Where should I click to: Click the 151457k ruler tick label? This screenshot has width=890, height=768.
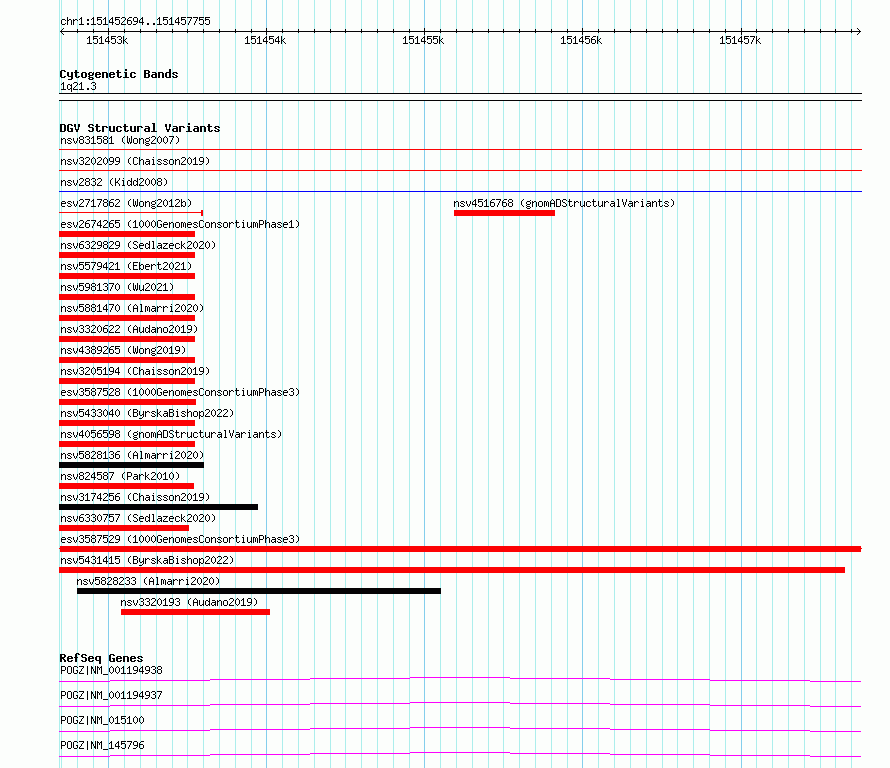pyautogui.click(x=740, y=40)
